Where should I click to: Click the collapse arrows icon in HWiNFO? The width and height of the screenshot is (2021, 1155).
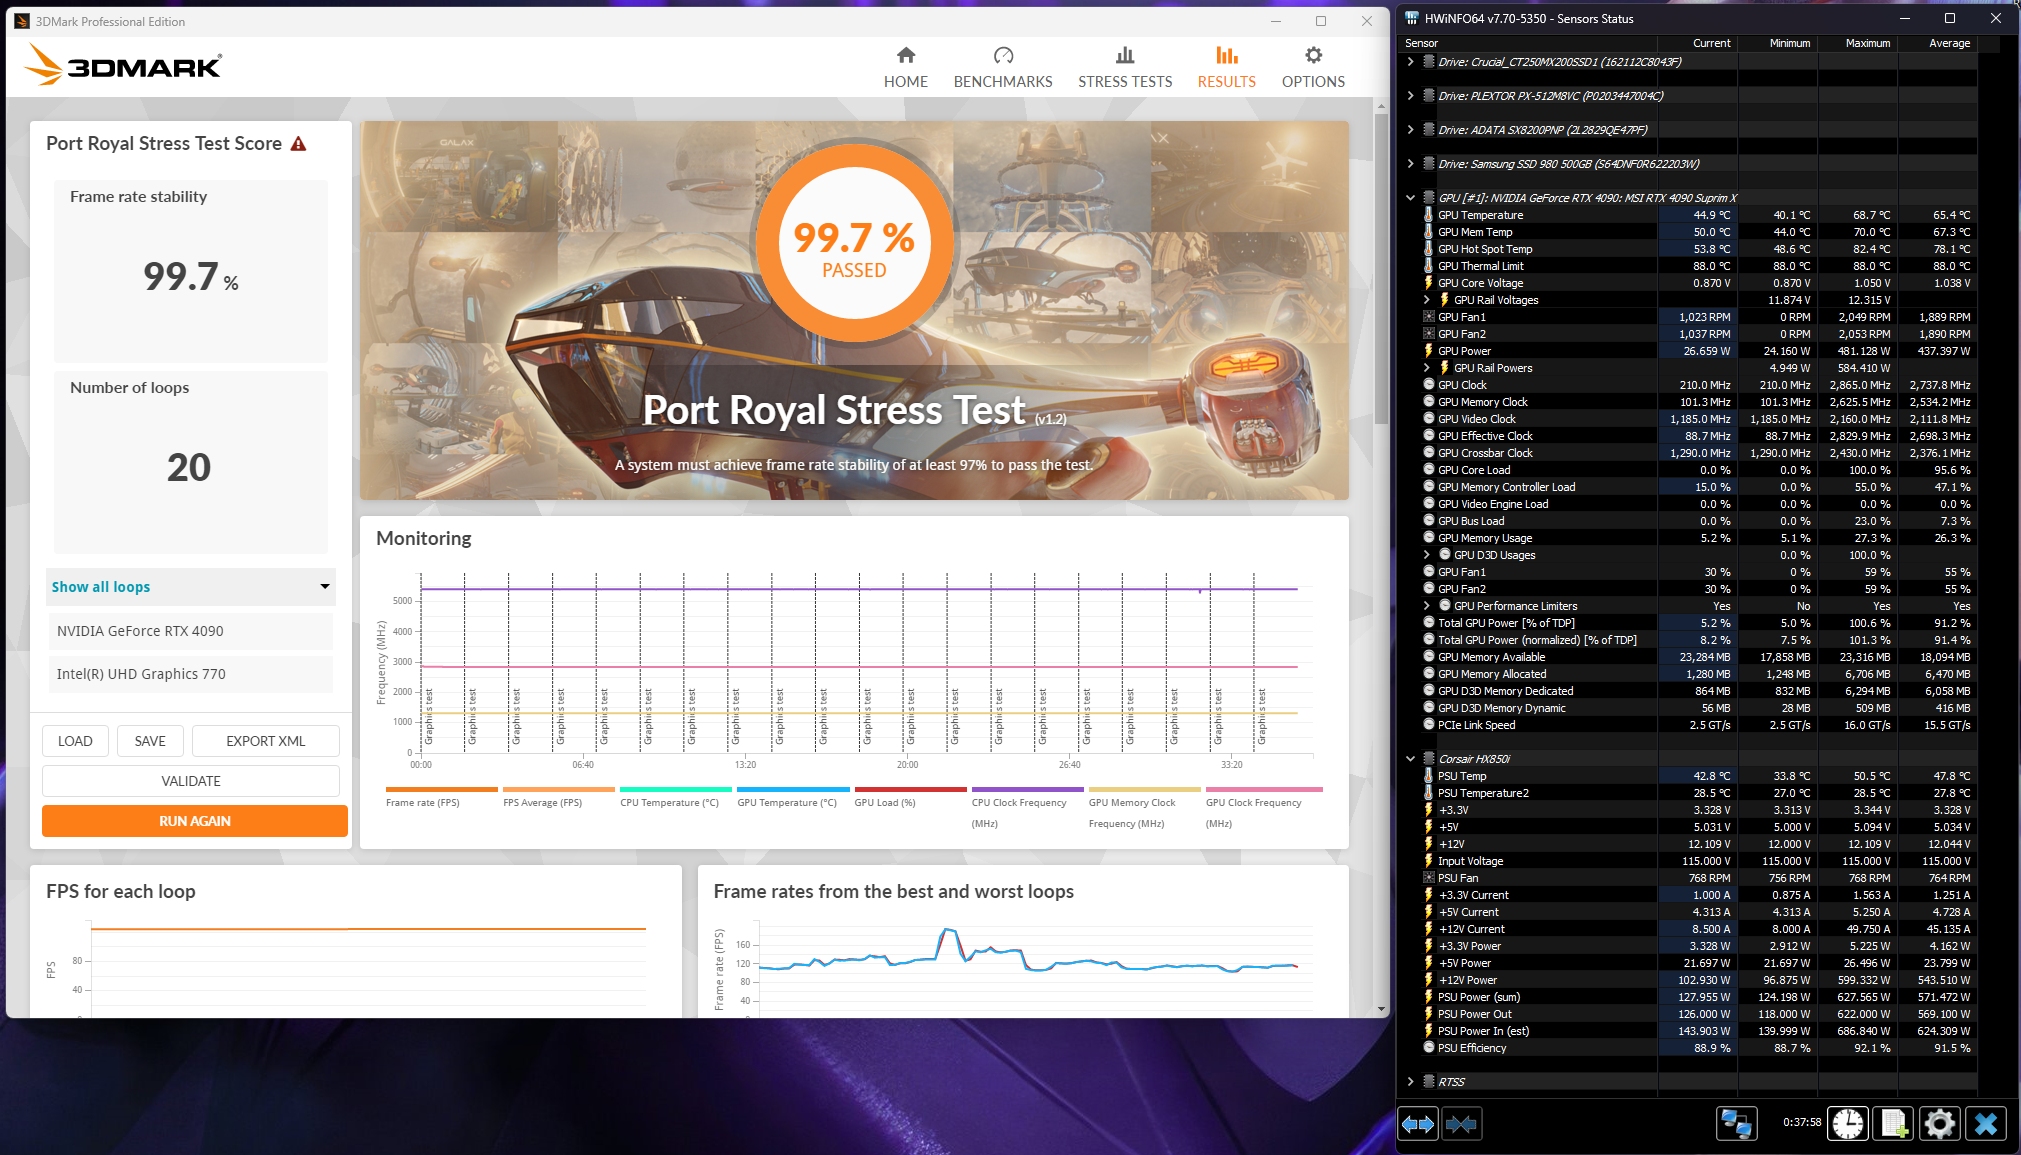click(x=1460, y=1124)
